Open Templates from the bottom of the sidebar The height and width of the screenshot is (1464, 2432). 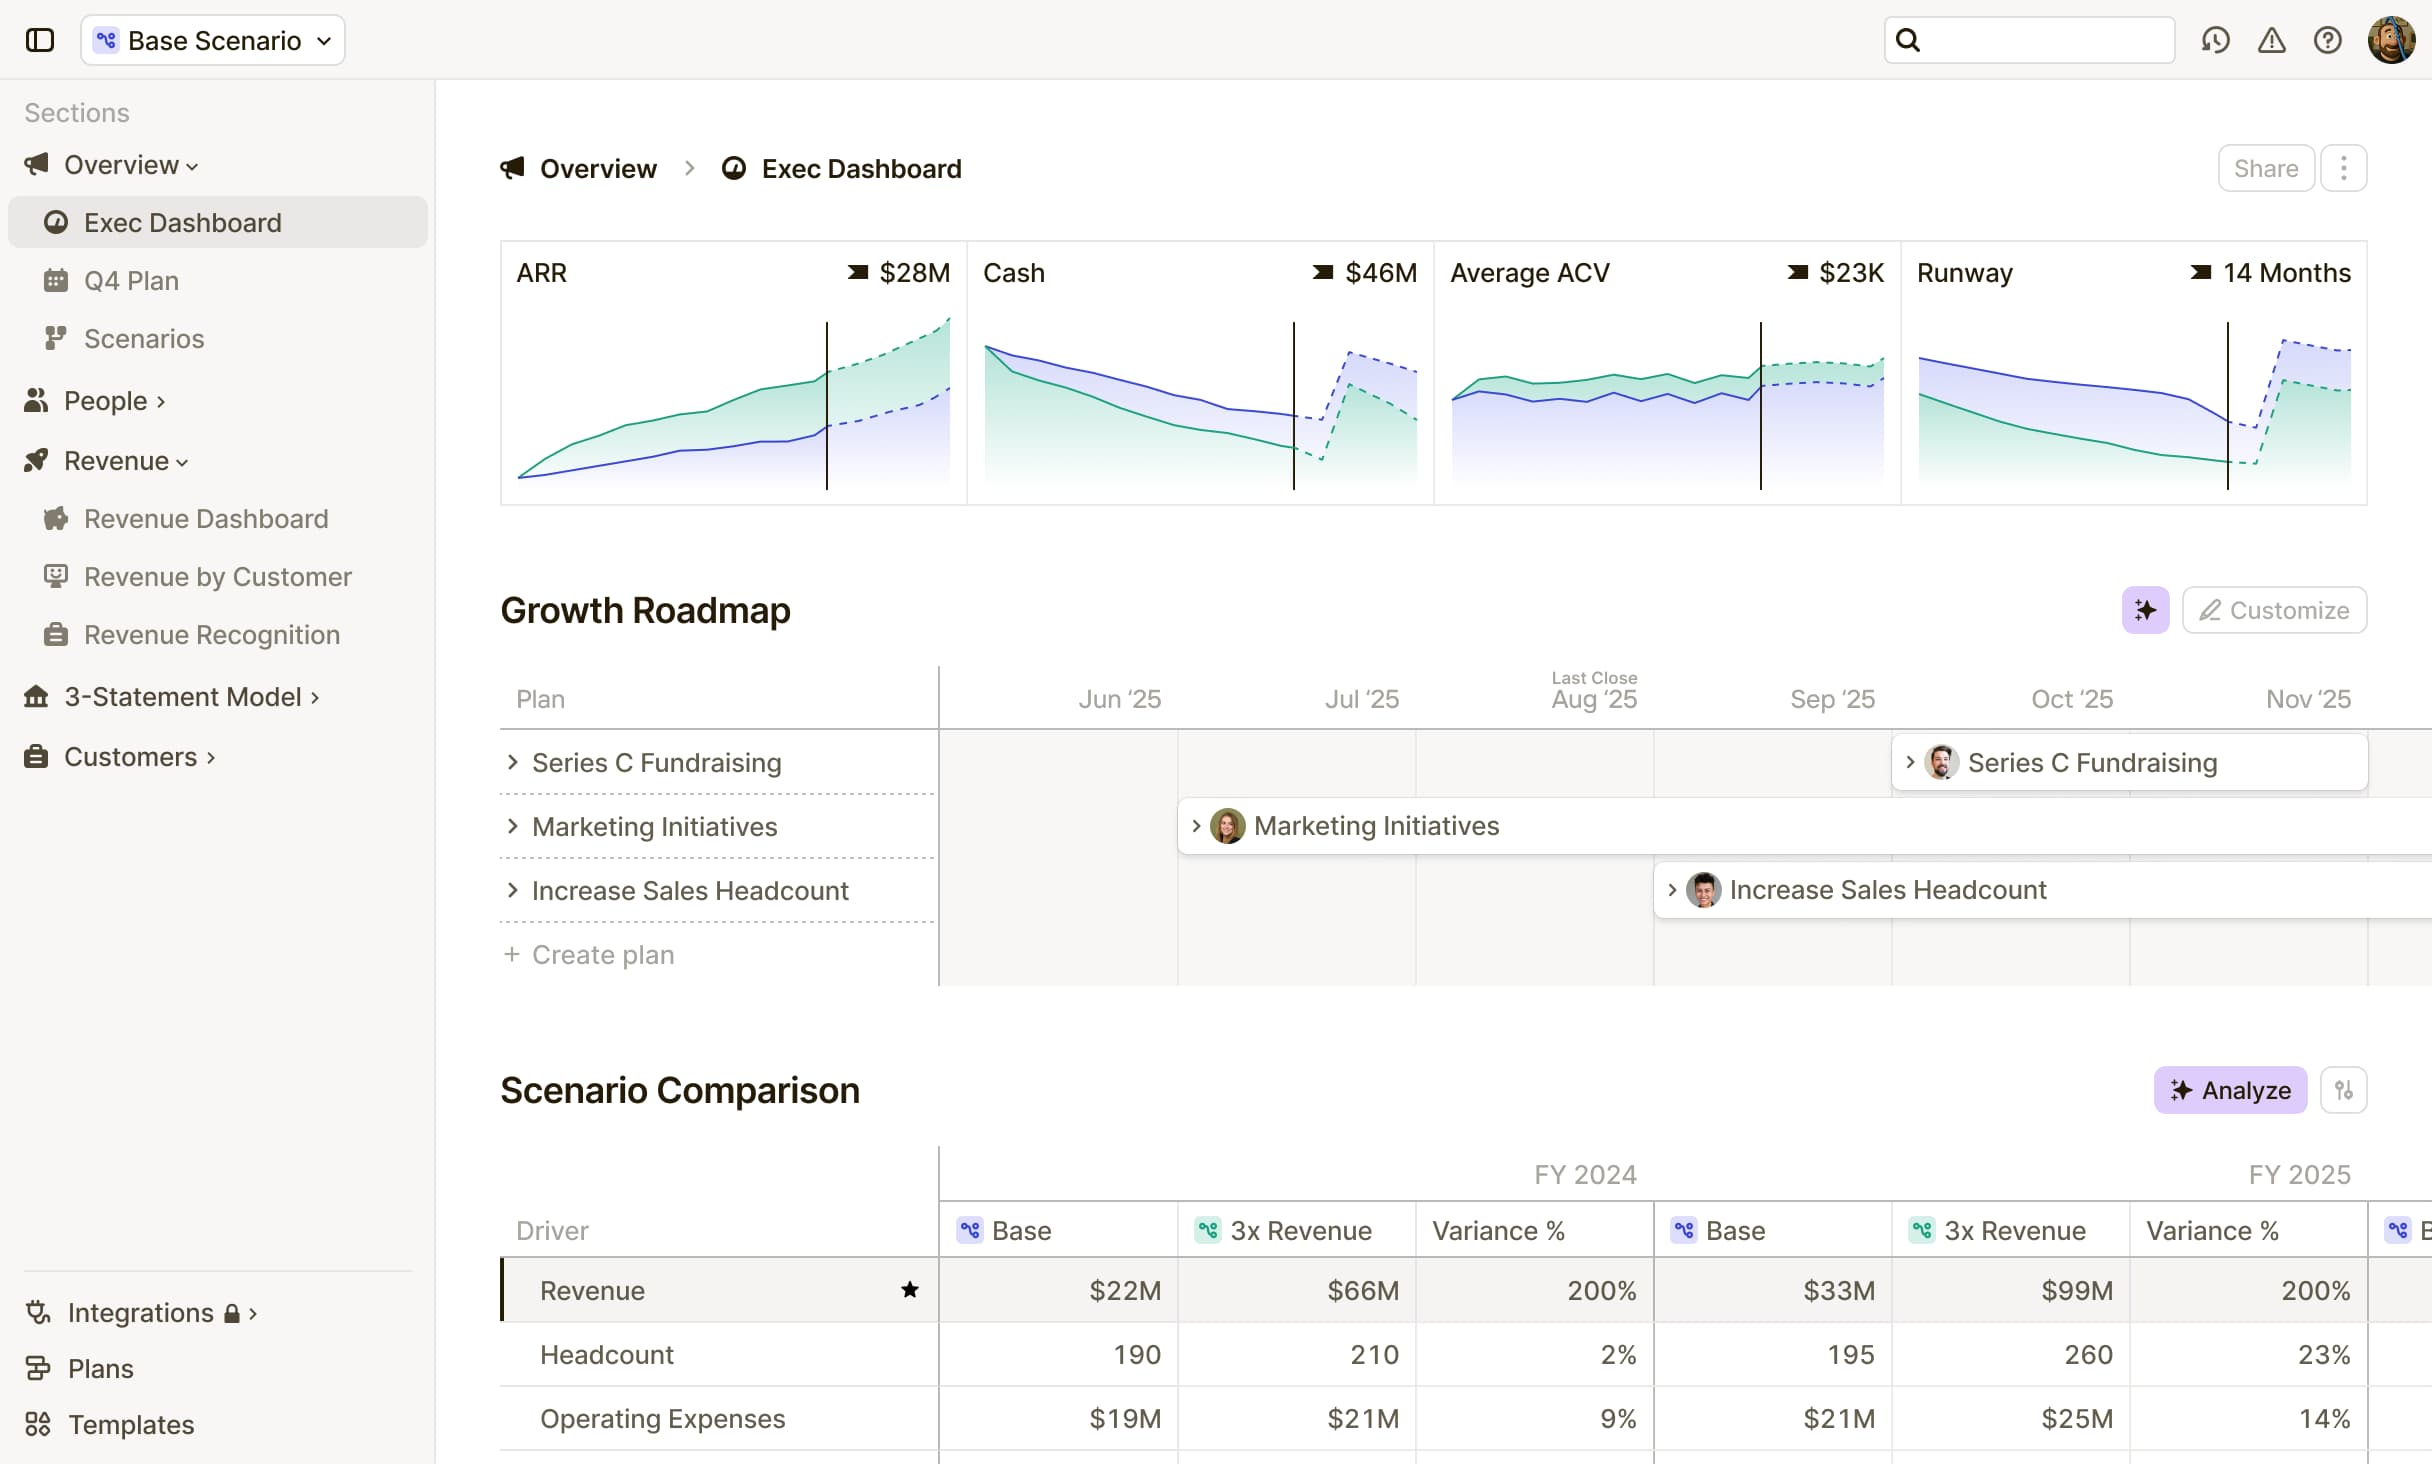point(128,1424)
